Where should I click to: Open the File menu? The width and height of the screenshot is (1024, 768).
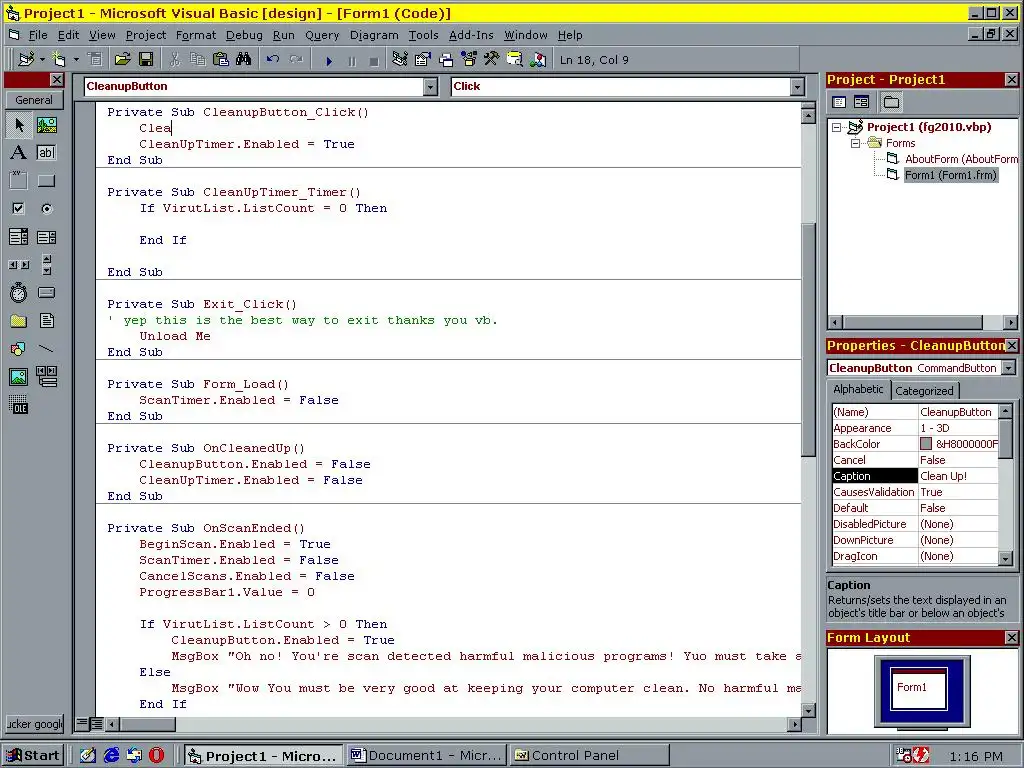click(37, 35)
